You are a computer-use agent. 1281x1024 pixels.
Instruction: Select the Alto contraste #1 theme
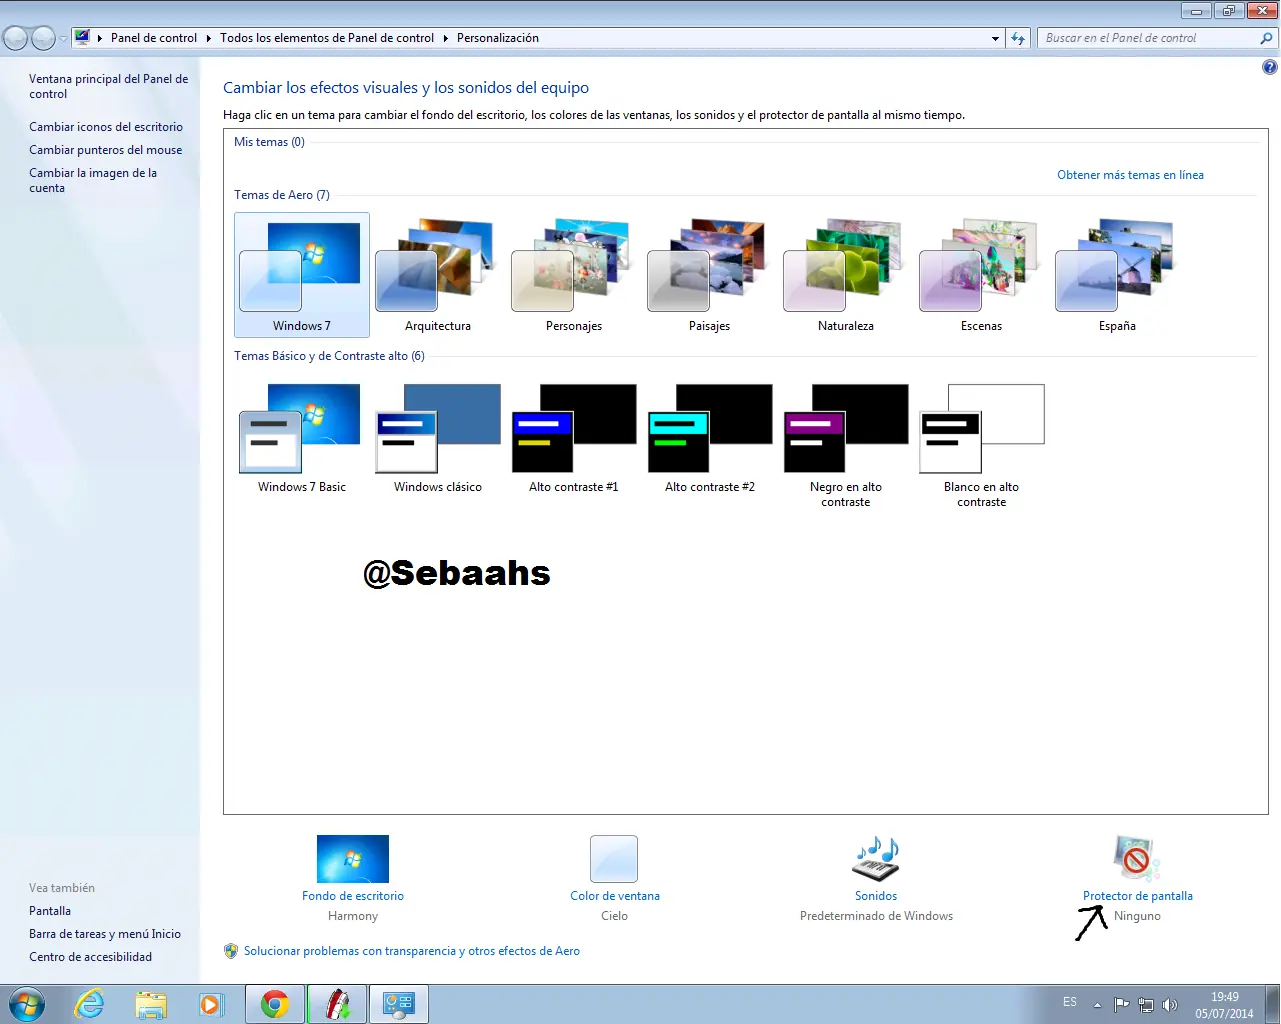(x=574, y=438)
